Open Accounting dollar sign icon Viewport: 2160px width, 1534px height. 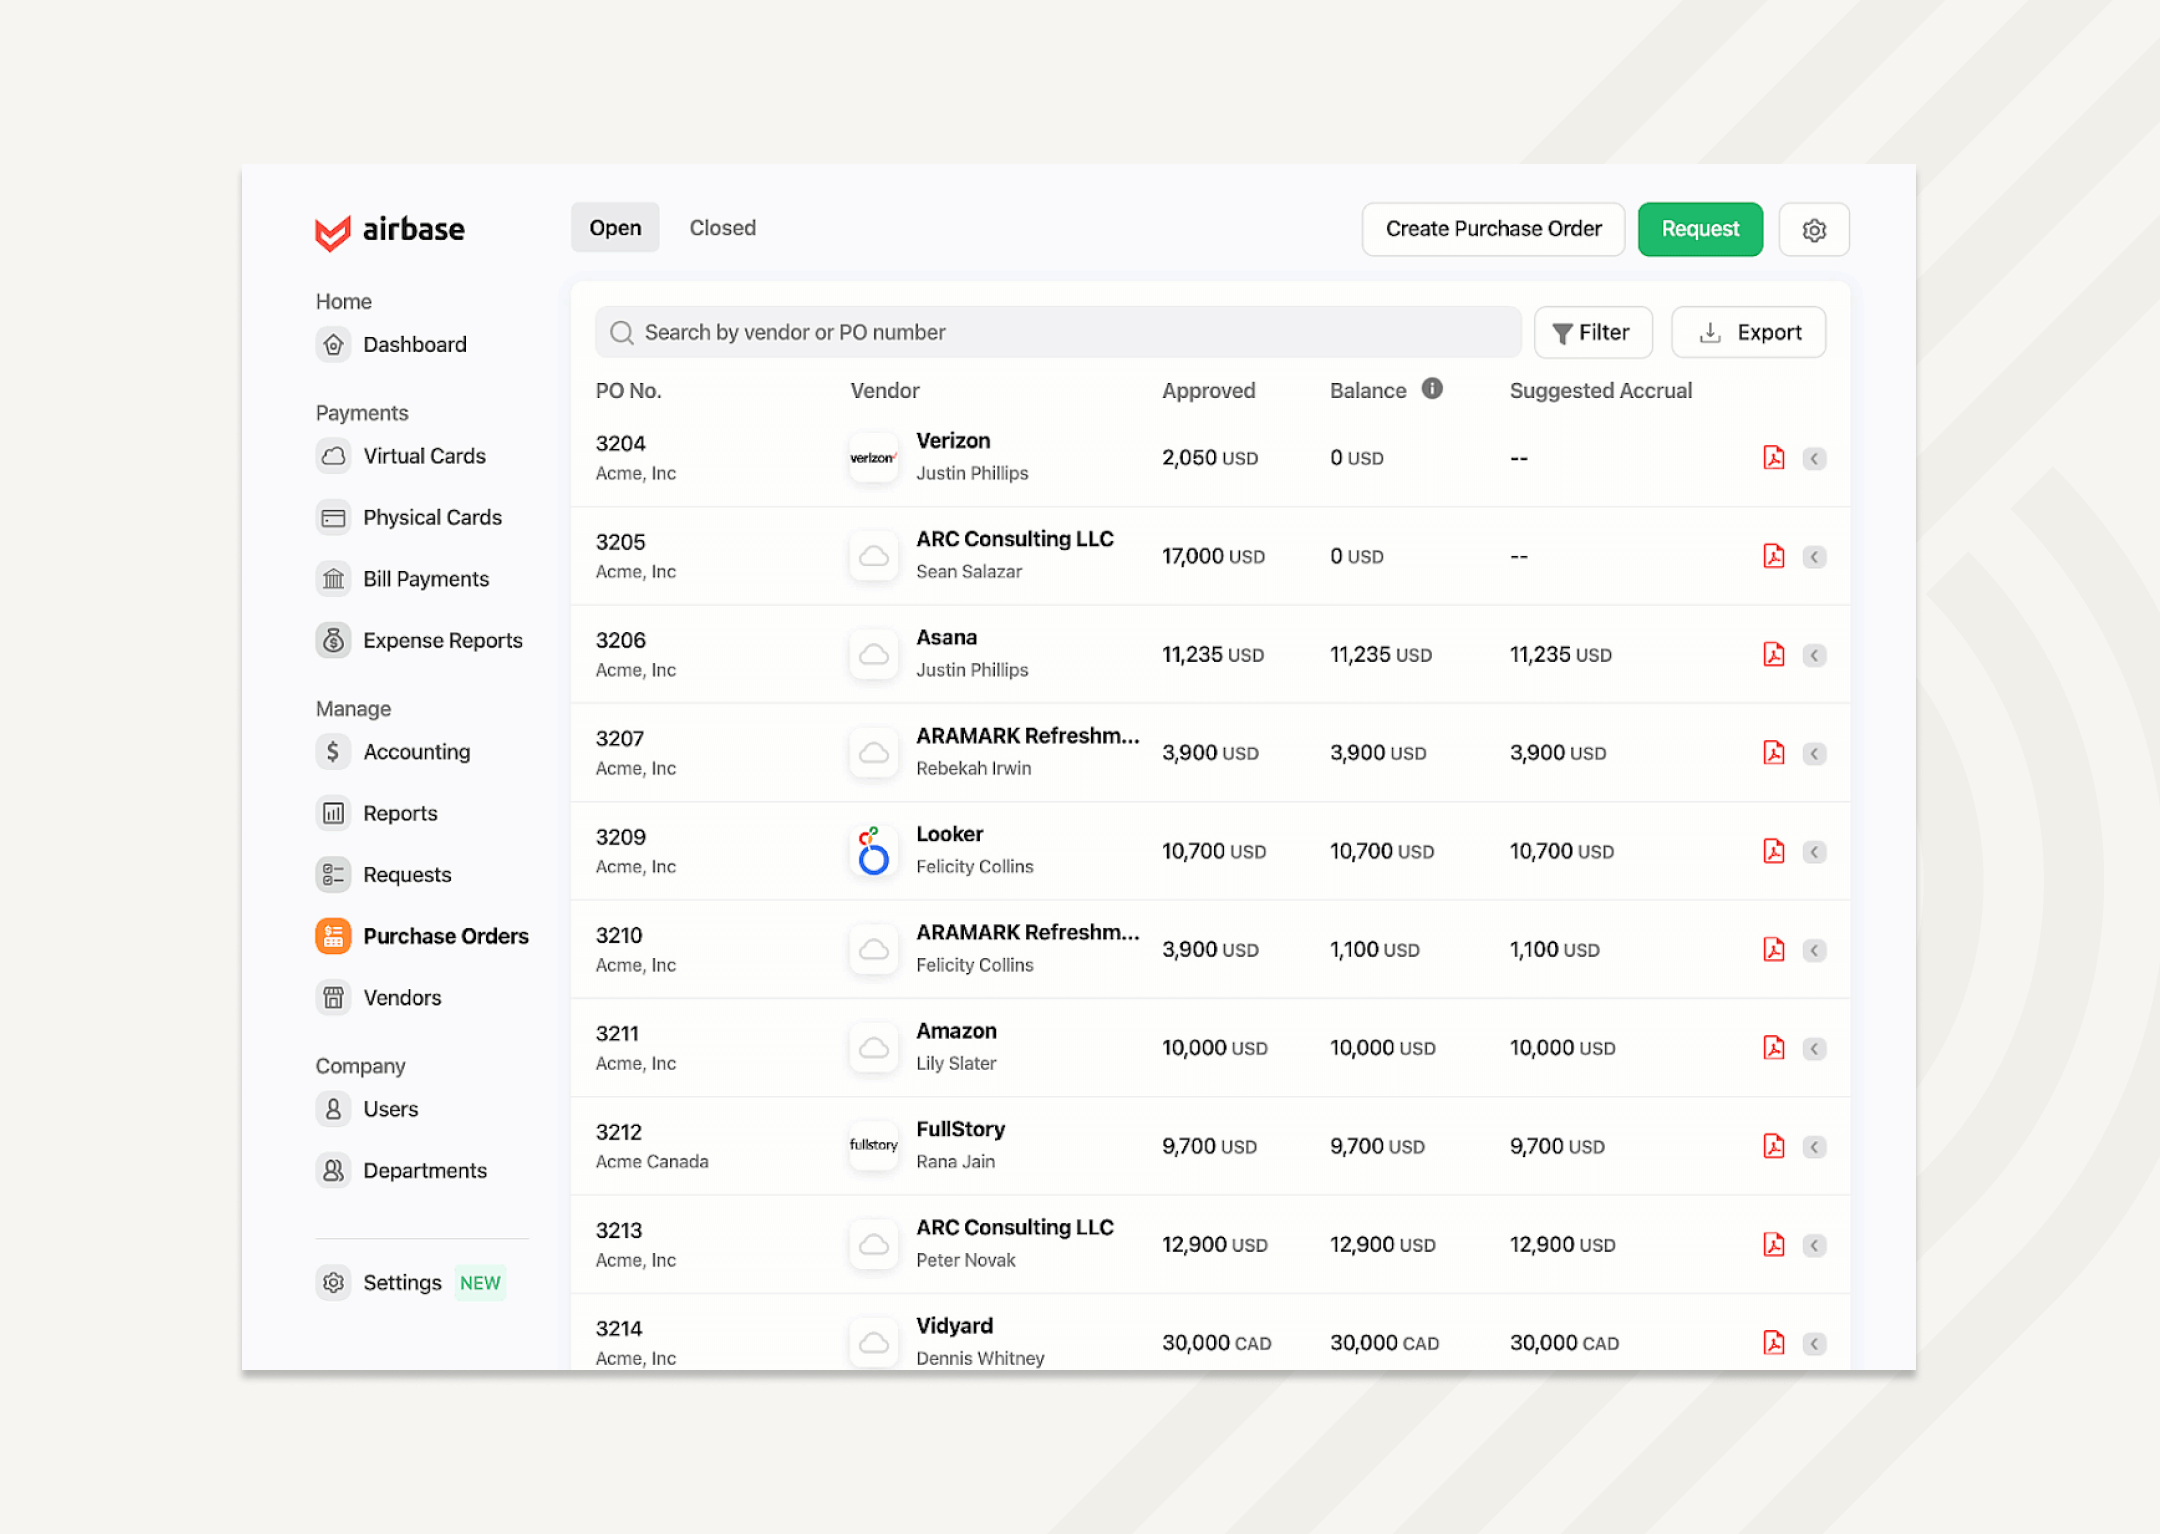coord(333,752)
